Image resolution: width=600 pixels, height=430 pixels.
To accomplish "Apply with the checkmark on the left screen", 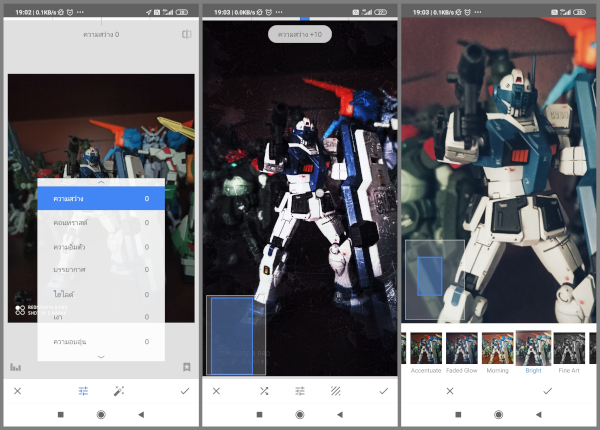I will pyautogui.click(x=185, y=391).
